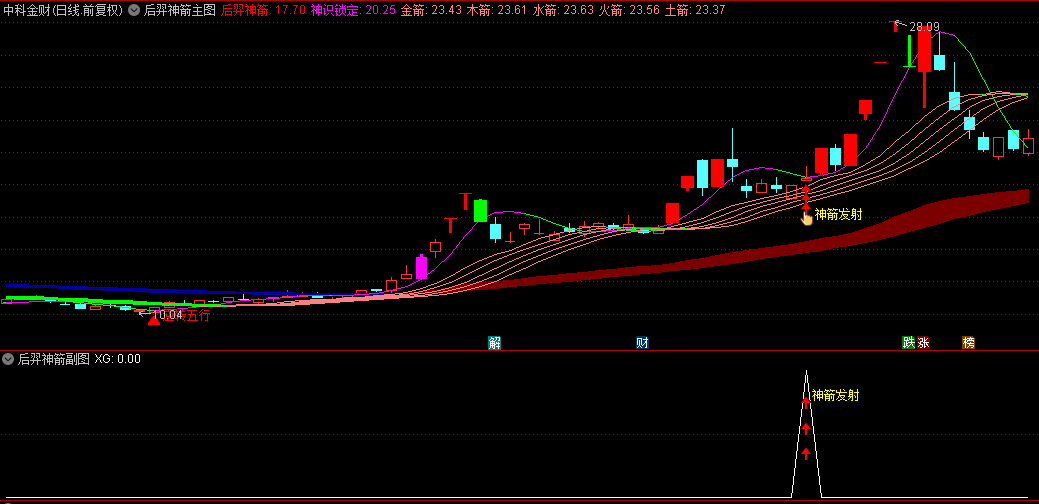
Task: Click the 火箭: 23.56 value
Action: [x=628, y=10]
